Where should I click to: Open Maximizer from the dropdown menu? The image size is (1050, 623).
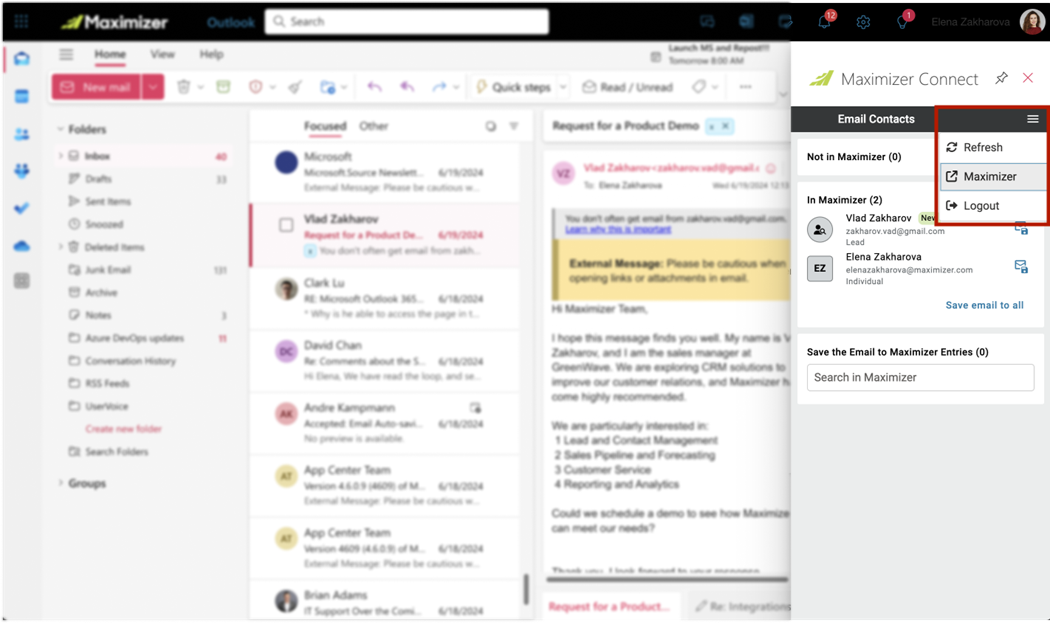pos(992,176)
